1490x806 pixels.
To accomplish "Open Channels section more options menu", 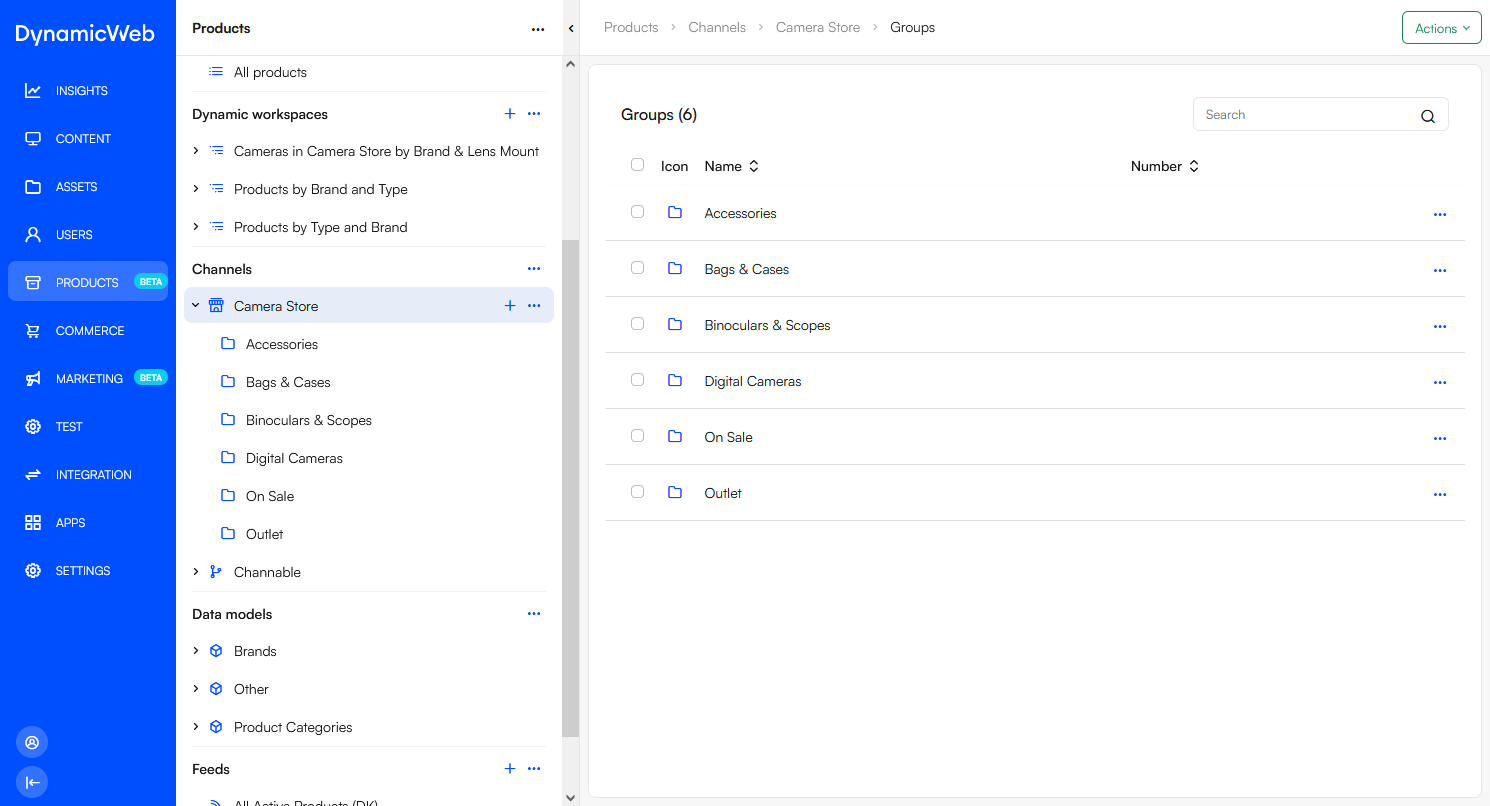I will (x=534, y=269).
